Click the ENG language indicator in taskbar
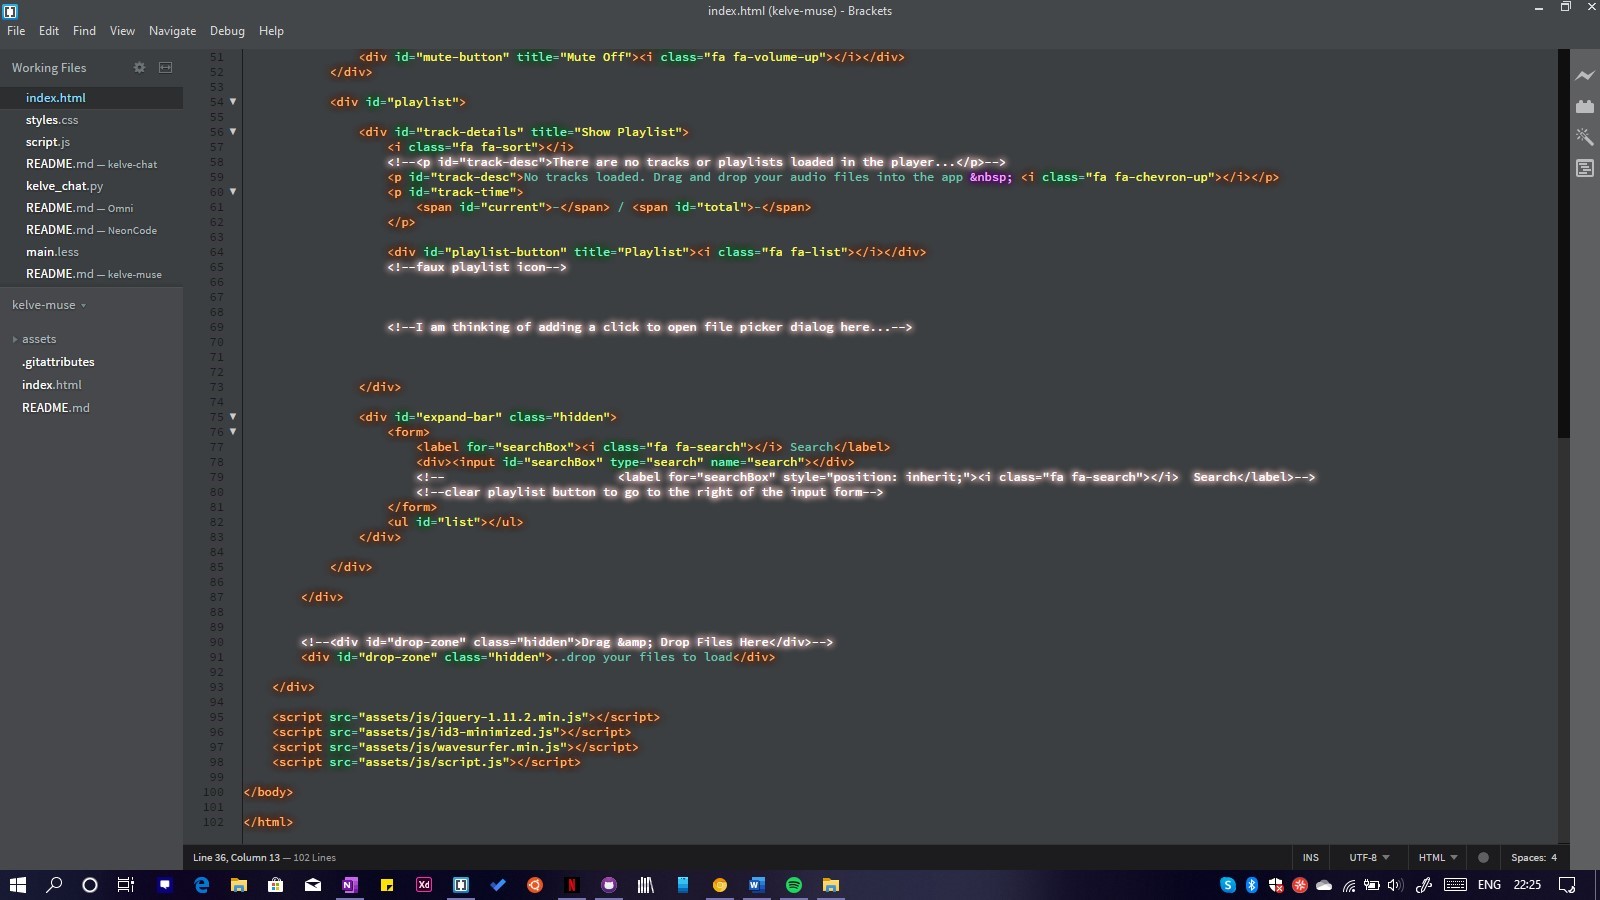 (1489, 885)
